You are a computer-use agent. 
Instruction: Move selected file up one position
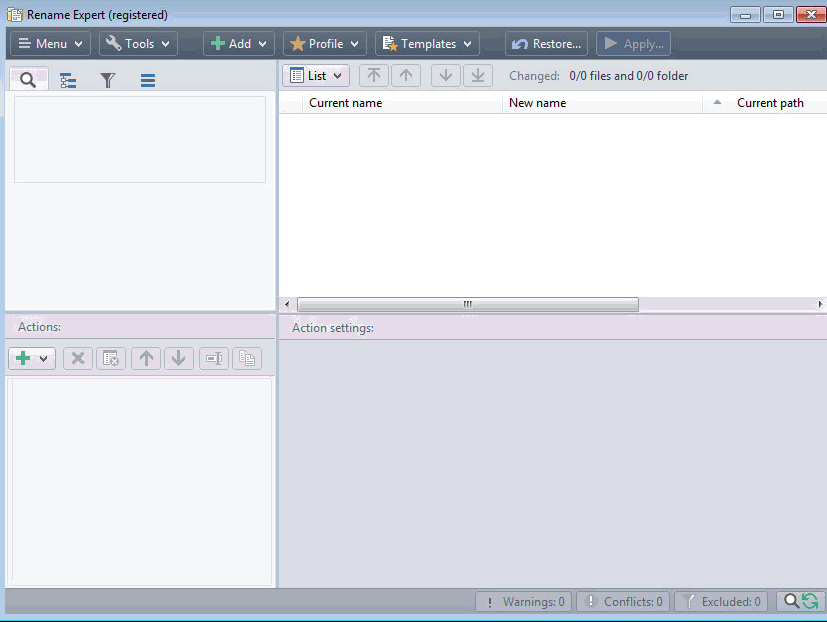(406, 75)
